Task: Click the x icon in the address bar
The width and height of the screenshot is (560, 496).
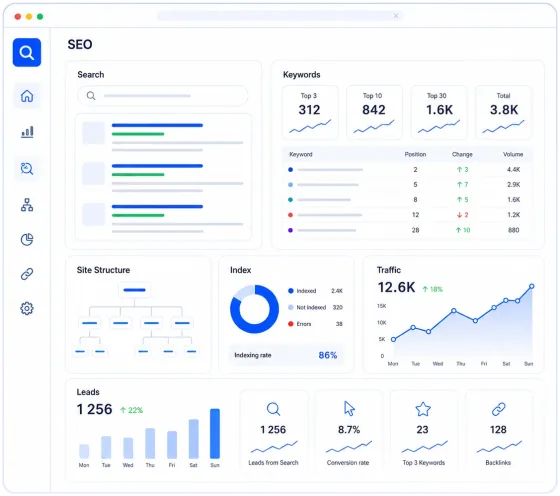Action: pos(396,16)
